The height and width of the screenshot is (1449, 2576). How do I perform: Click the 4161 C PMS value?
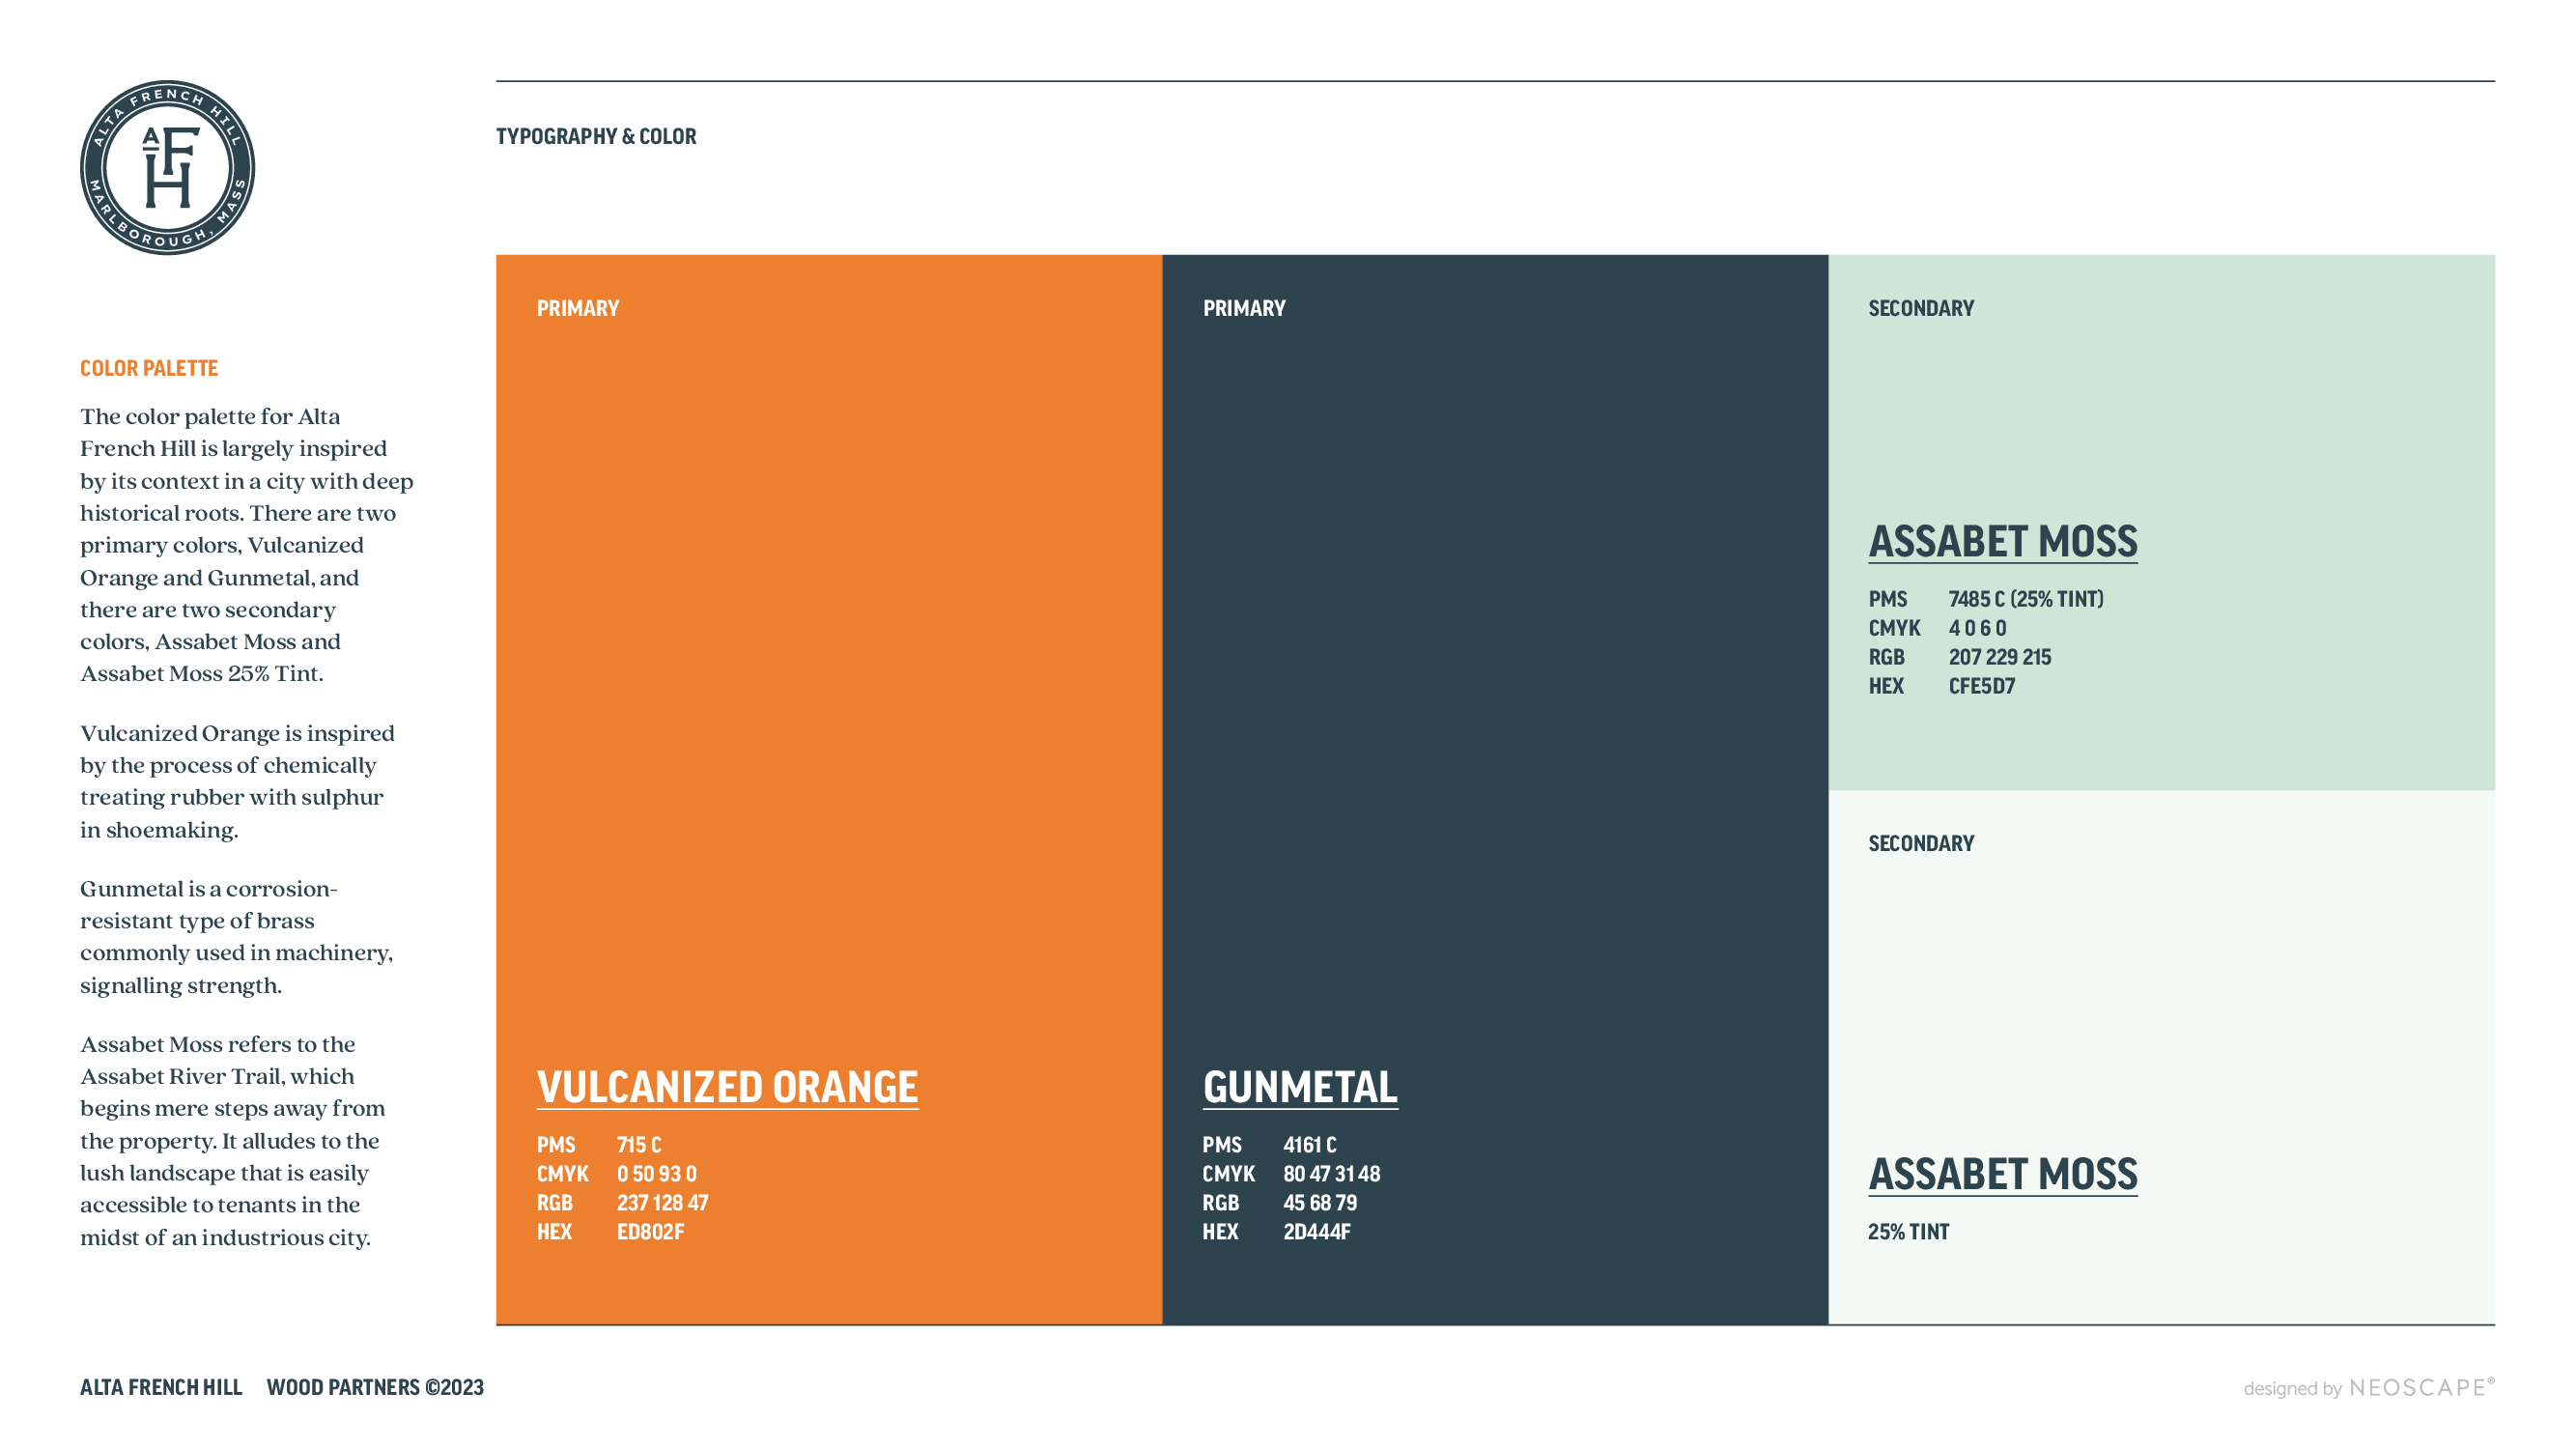[1309, 1145]
